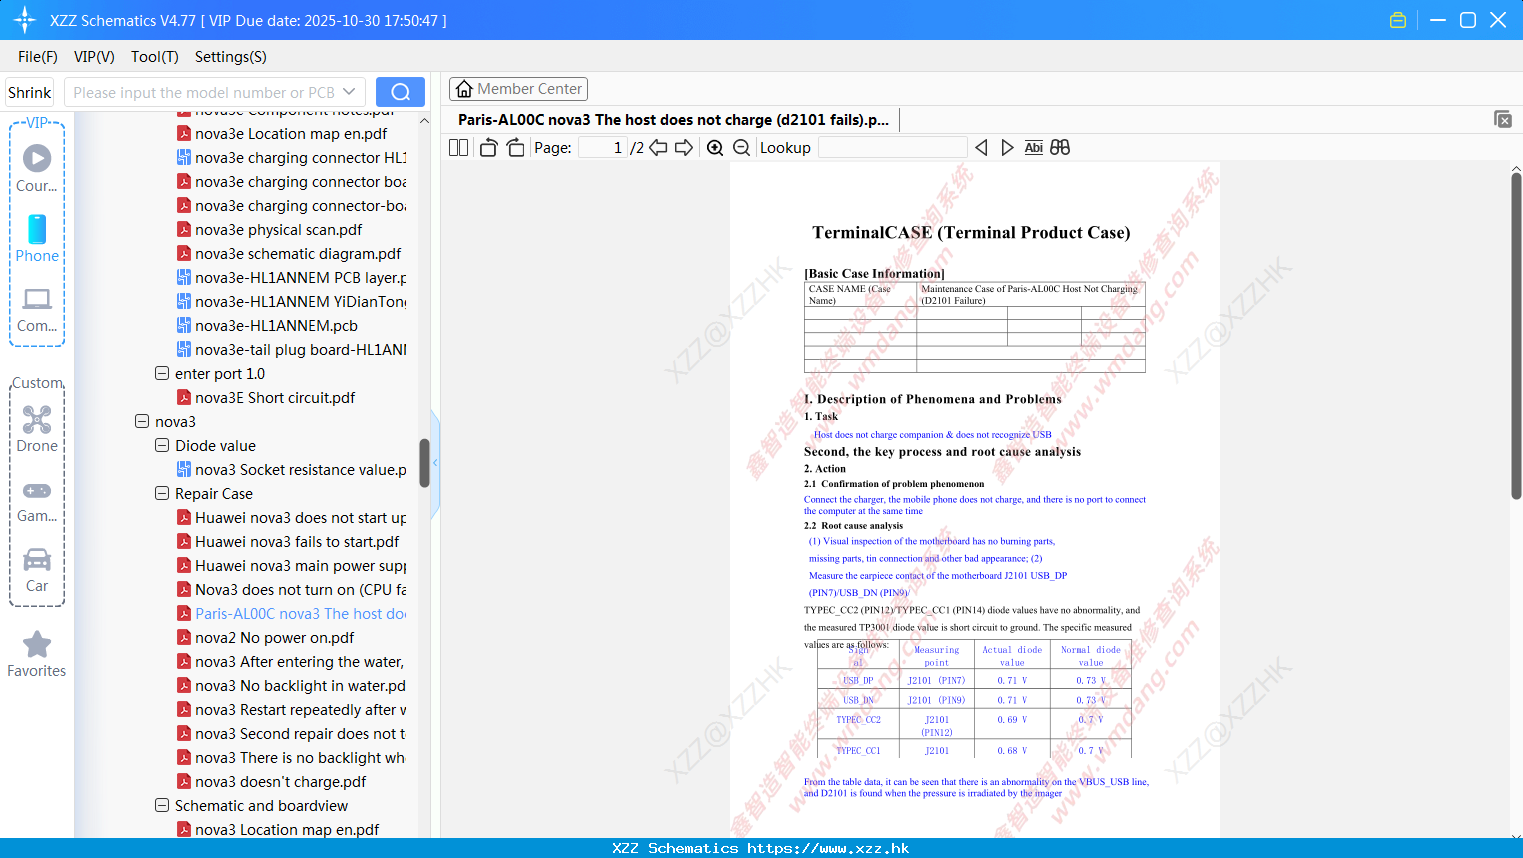Open nova3e-tail plug board-HL1ANI file
Image resolution: width=1523 pixels, height=858 pixels.
300,349
